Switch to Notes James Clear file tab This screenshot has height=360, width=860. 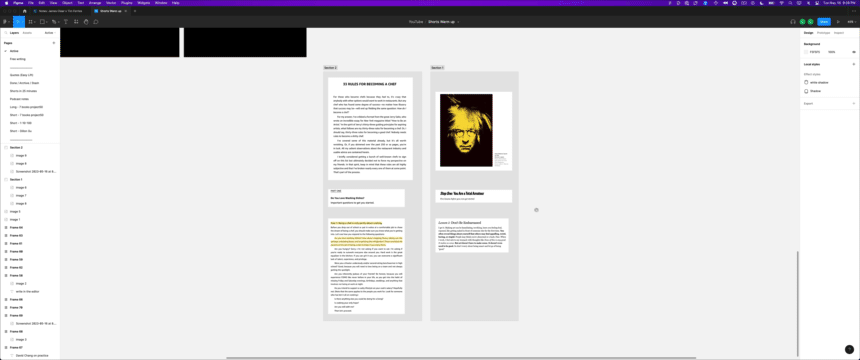(59, 10)
